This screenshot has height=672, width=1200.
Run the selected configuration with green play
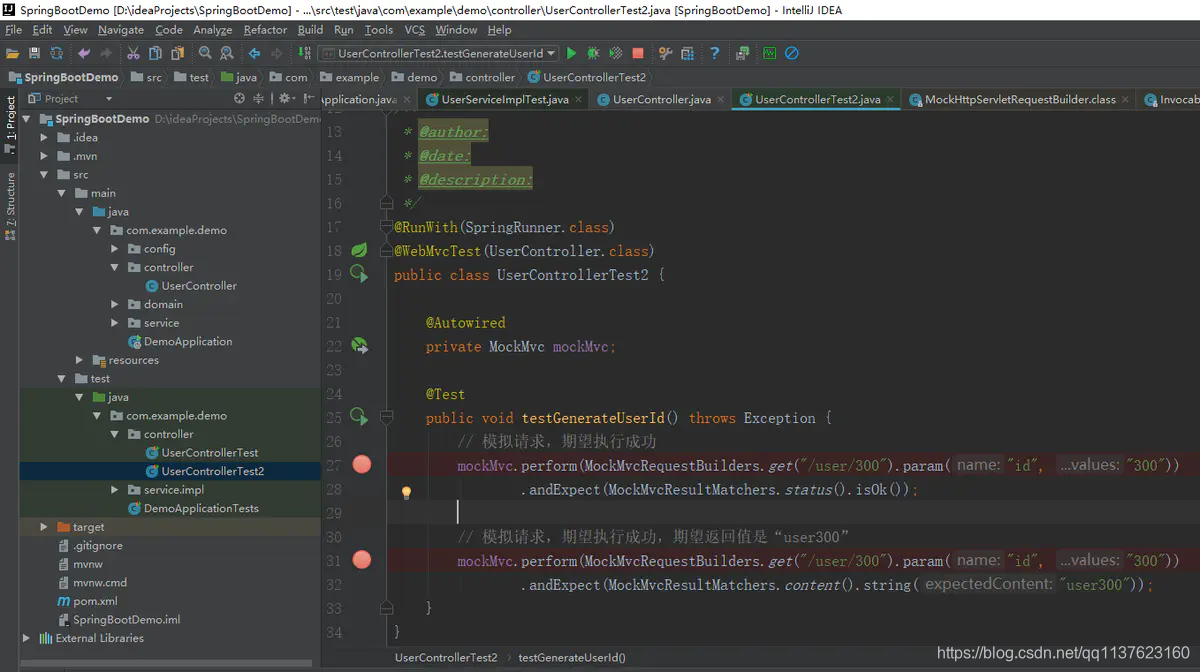tap(572, 53)
